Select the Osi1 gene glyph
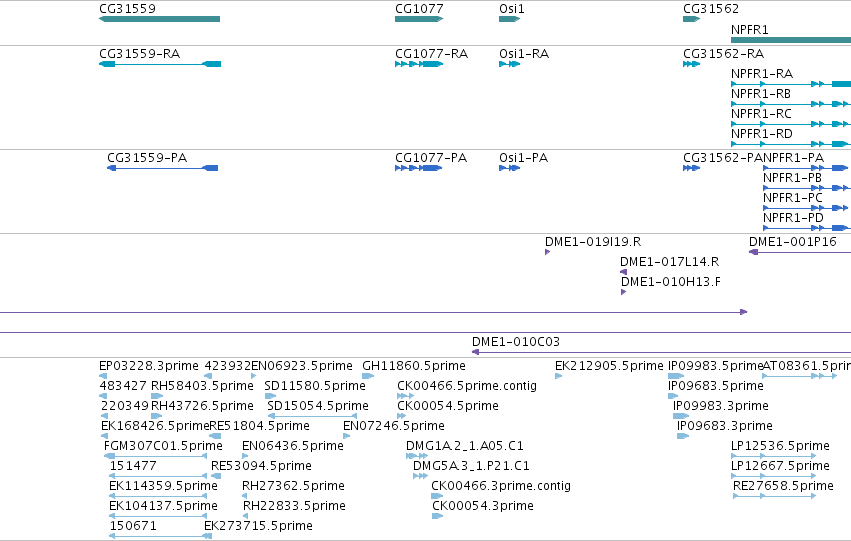This screenshot has width=851, height=541. click(510, 19)
